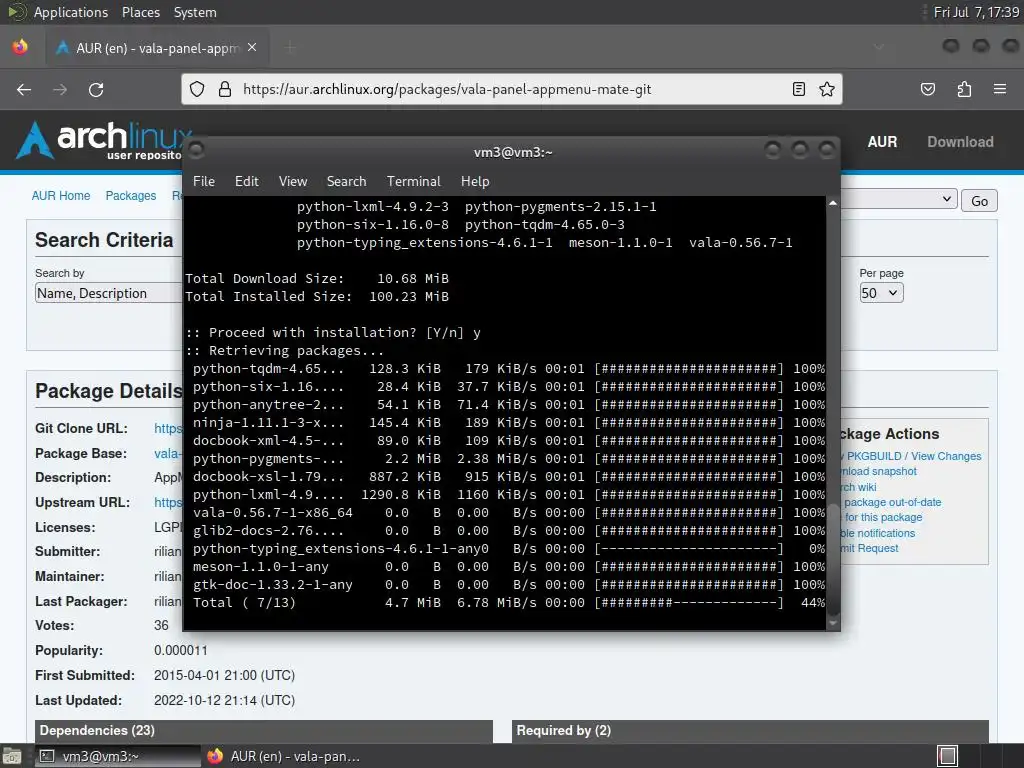The image size is (1024, 768).
Task: Click Download in the Arch site header
Action: pos(960,142)
